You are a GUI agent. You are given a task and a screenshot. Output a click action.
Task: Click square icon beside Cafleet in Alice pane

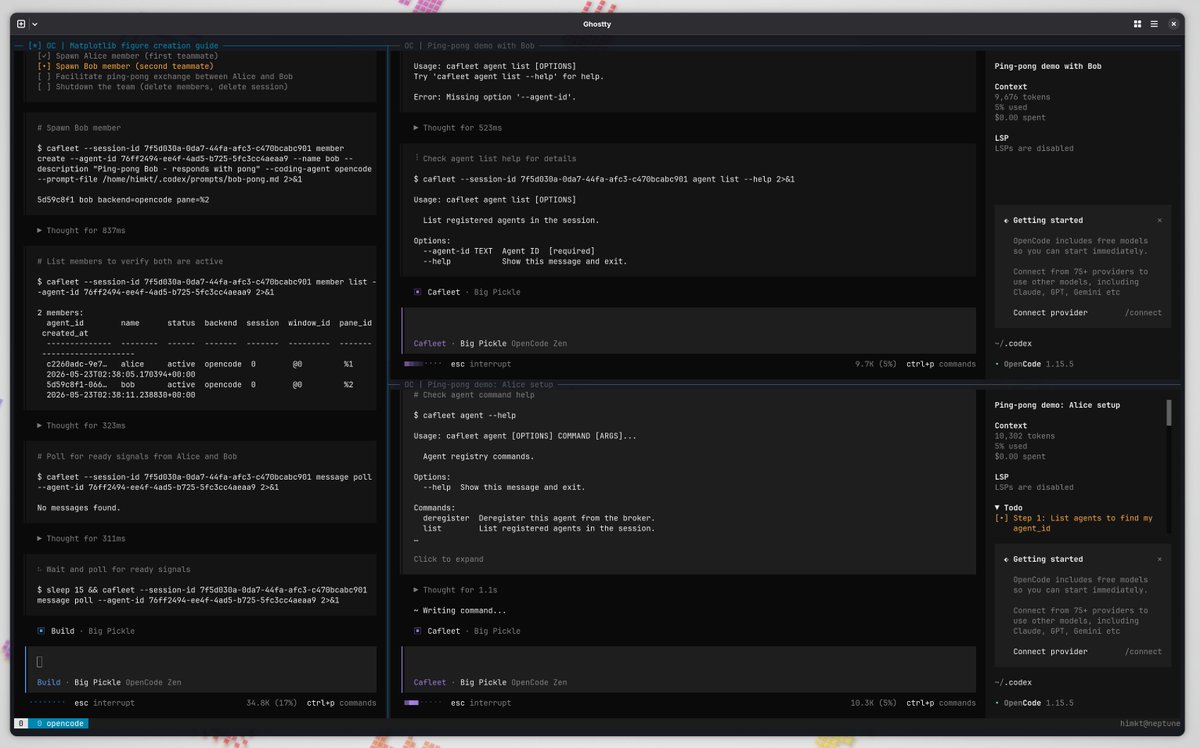click(418, 631)
